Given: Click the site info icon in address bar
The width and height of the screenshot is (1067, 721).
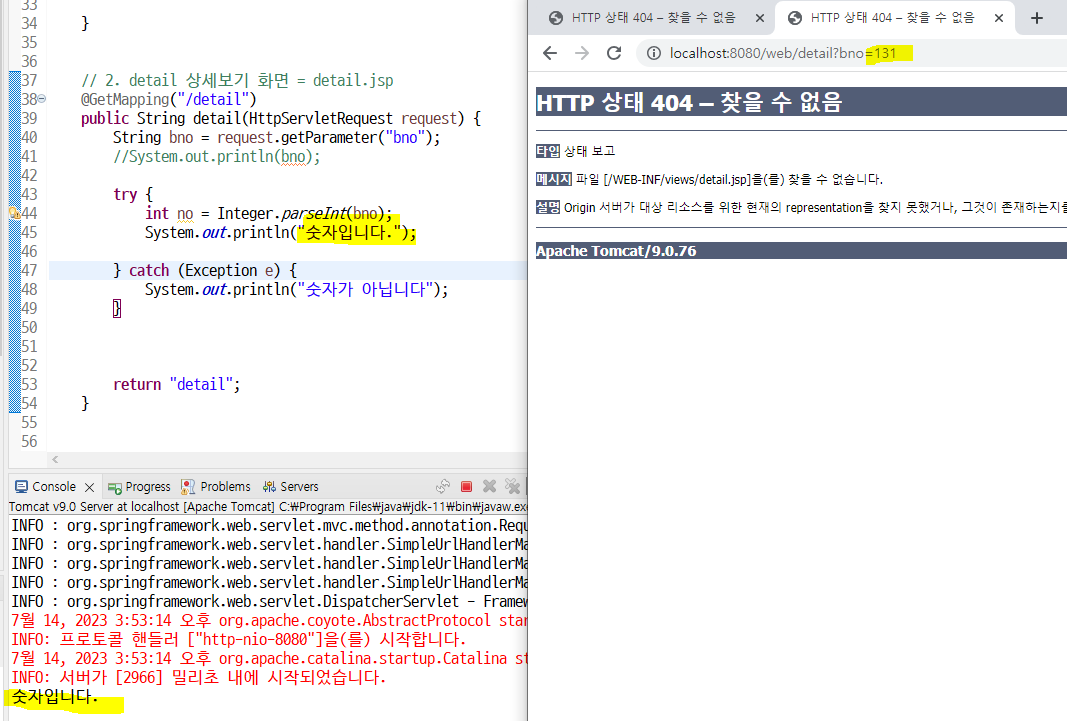Looking at the screenshot, I should 653,53.
